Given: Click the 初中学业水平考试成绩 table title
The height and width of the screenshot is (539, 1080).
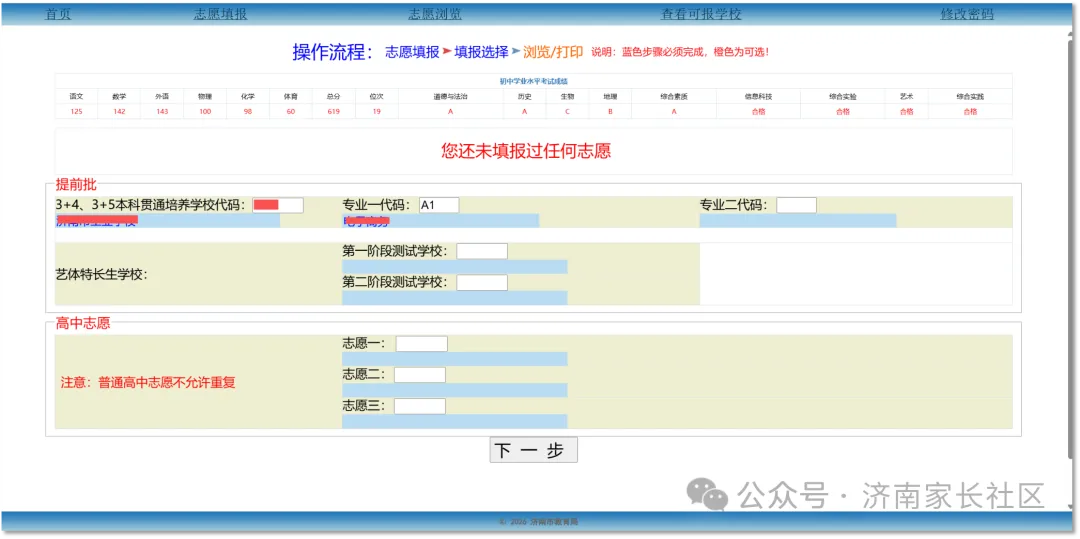Looking at the screenshot, I should 534,81.
